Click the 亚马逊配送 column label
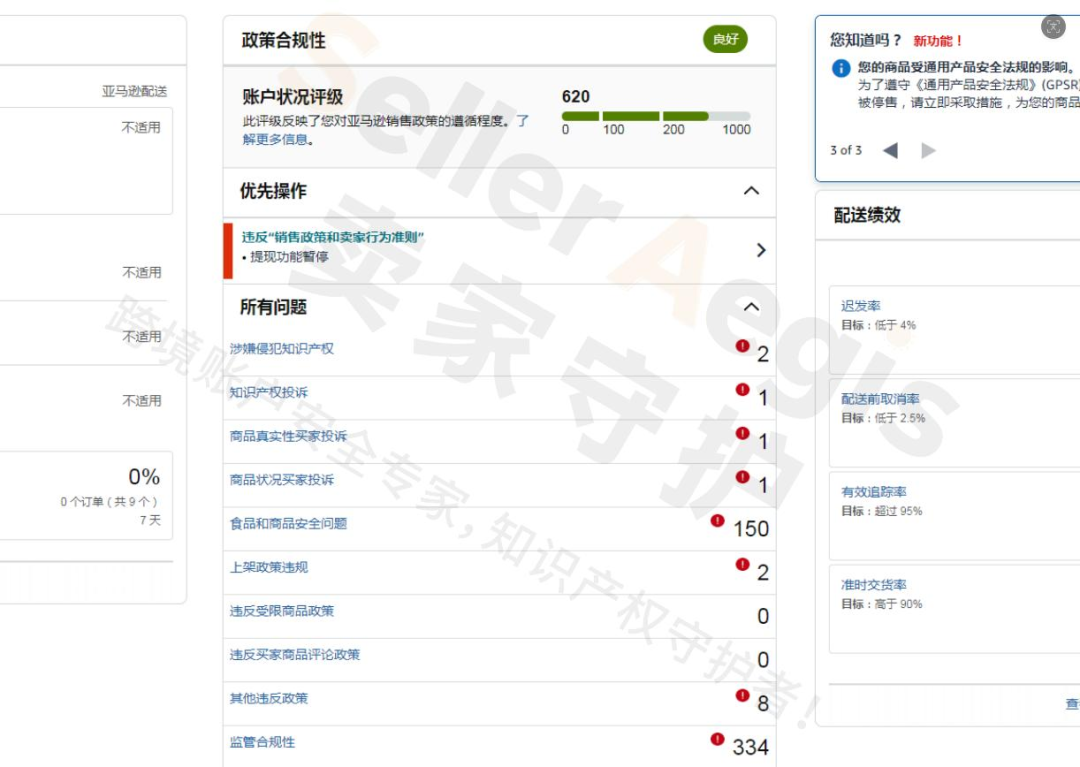 134,91
